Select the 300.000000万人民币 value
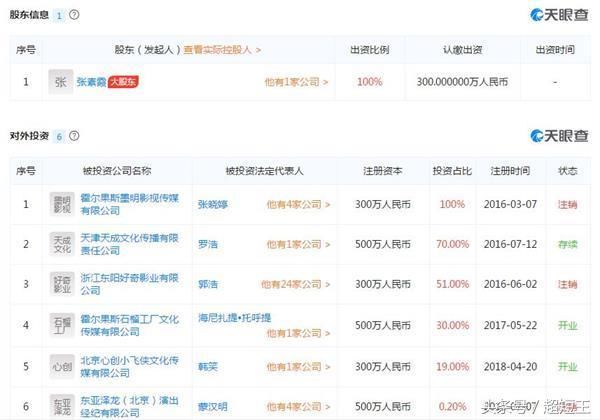Viewport: 600px width, 420px height. point(462,82)
